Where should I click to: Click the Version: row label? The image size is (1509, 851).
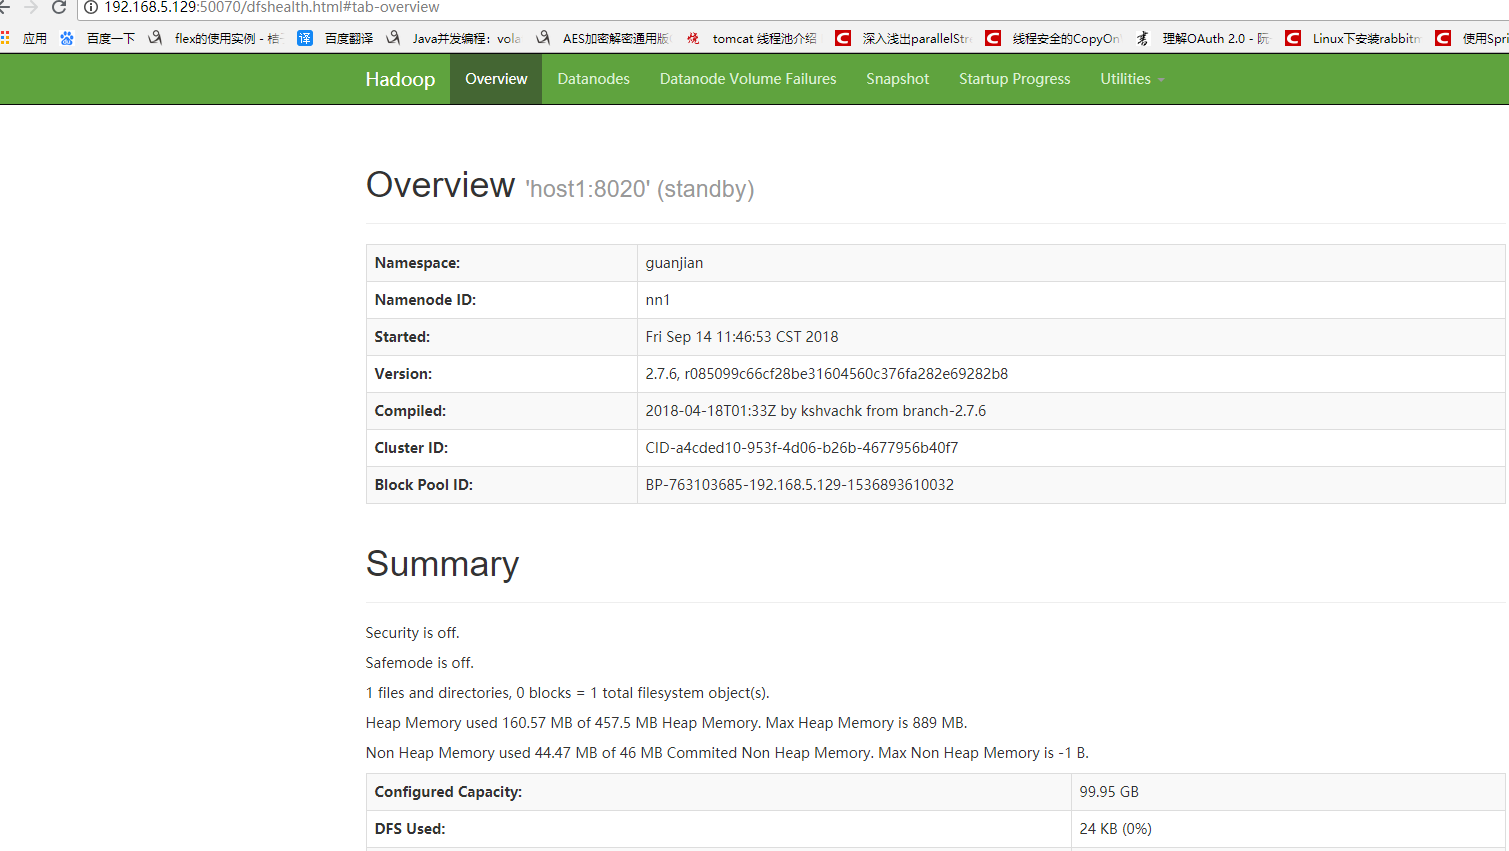click(403, 374)
